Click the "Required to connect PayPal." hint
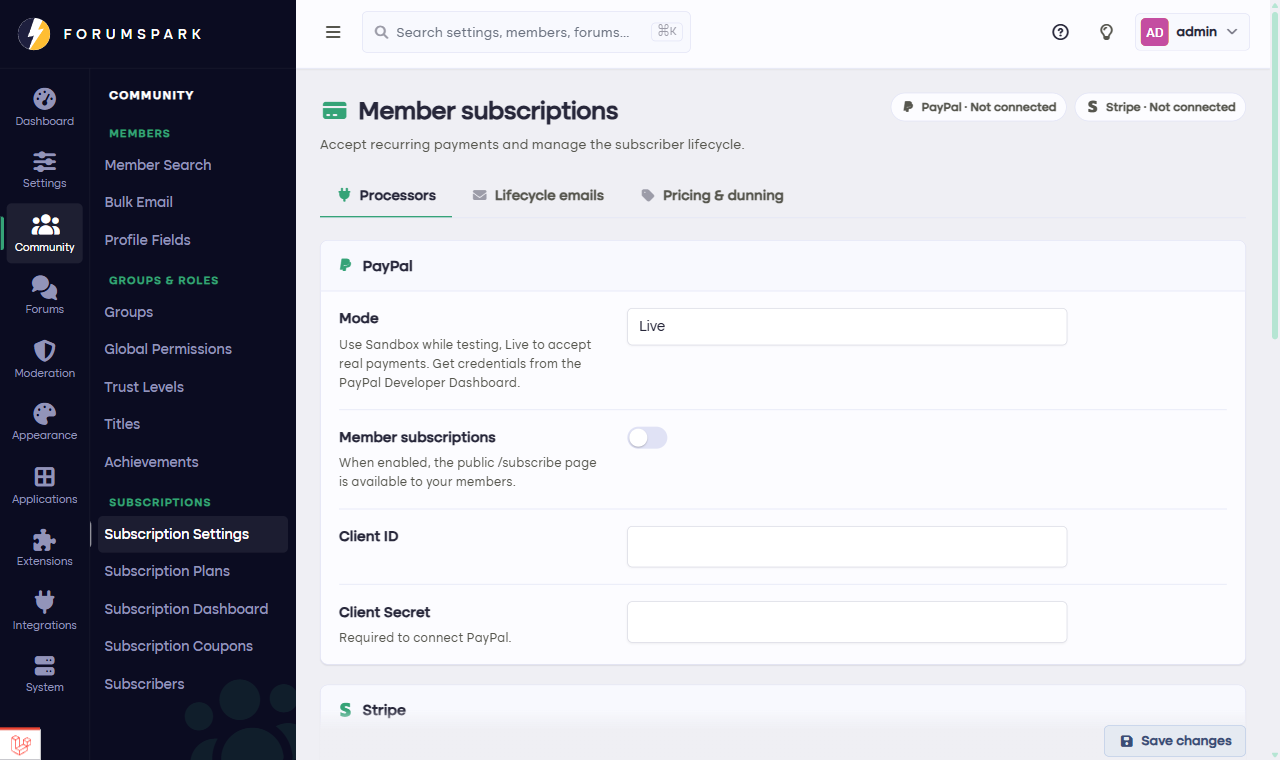Image resolution: width=1280 pixels, height=760 pixels. tap(425, 637)
